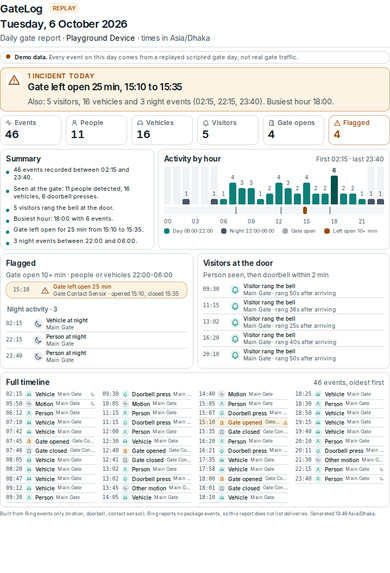
Task: Click the '46 events, oldest first' text
Action: 349,383
